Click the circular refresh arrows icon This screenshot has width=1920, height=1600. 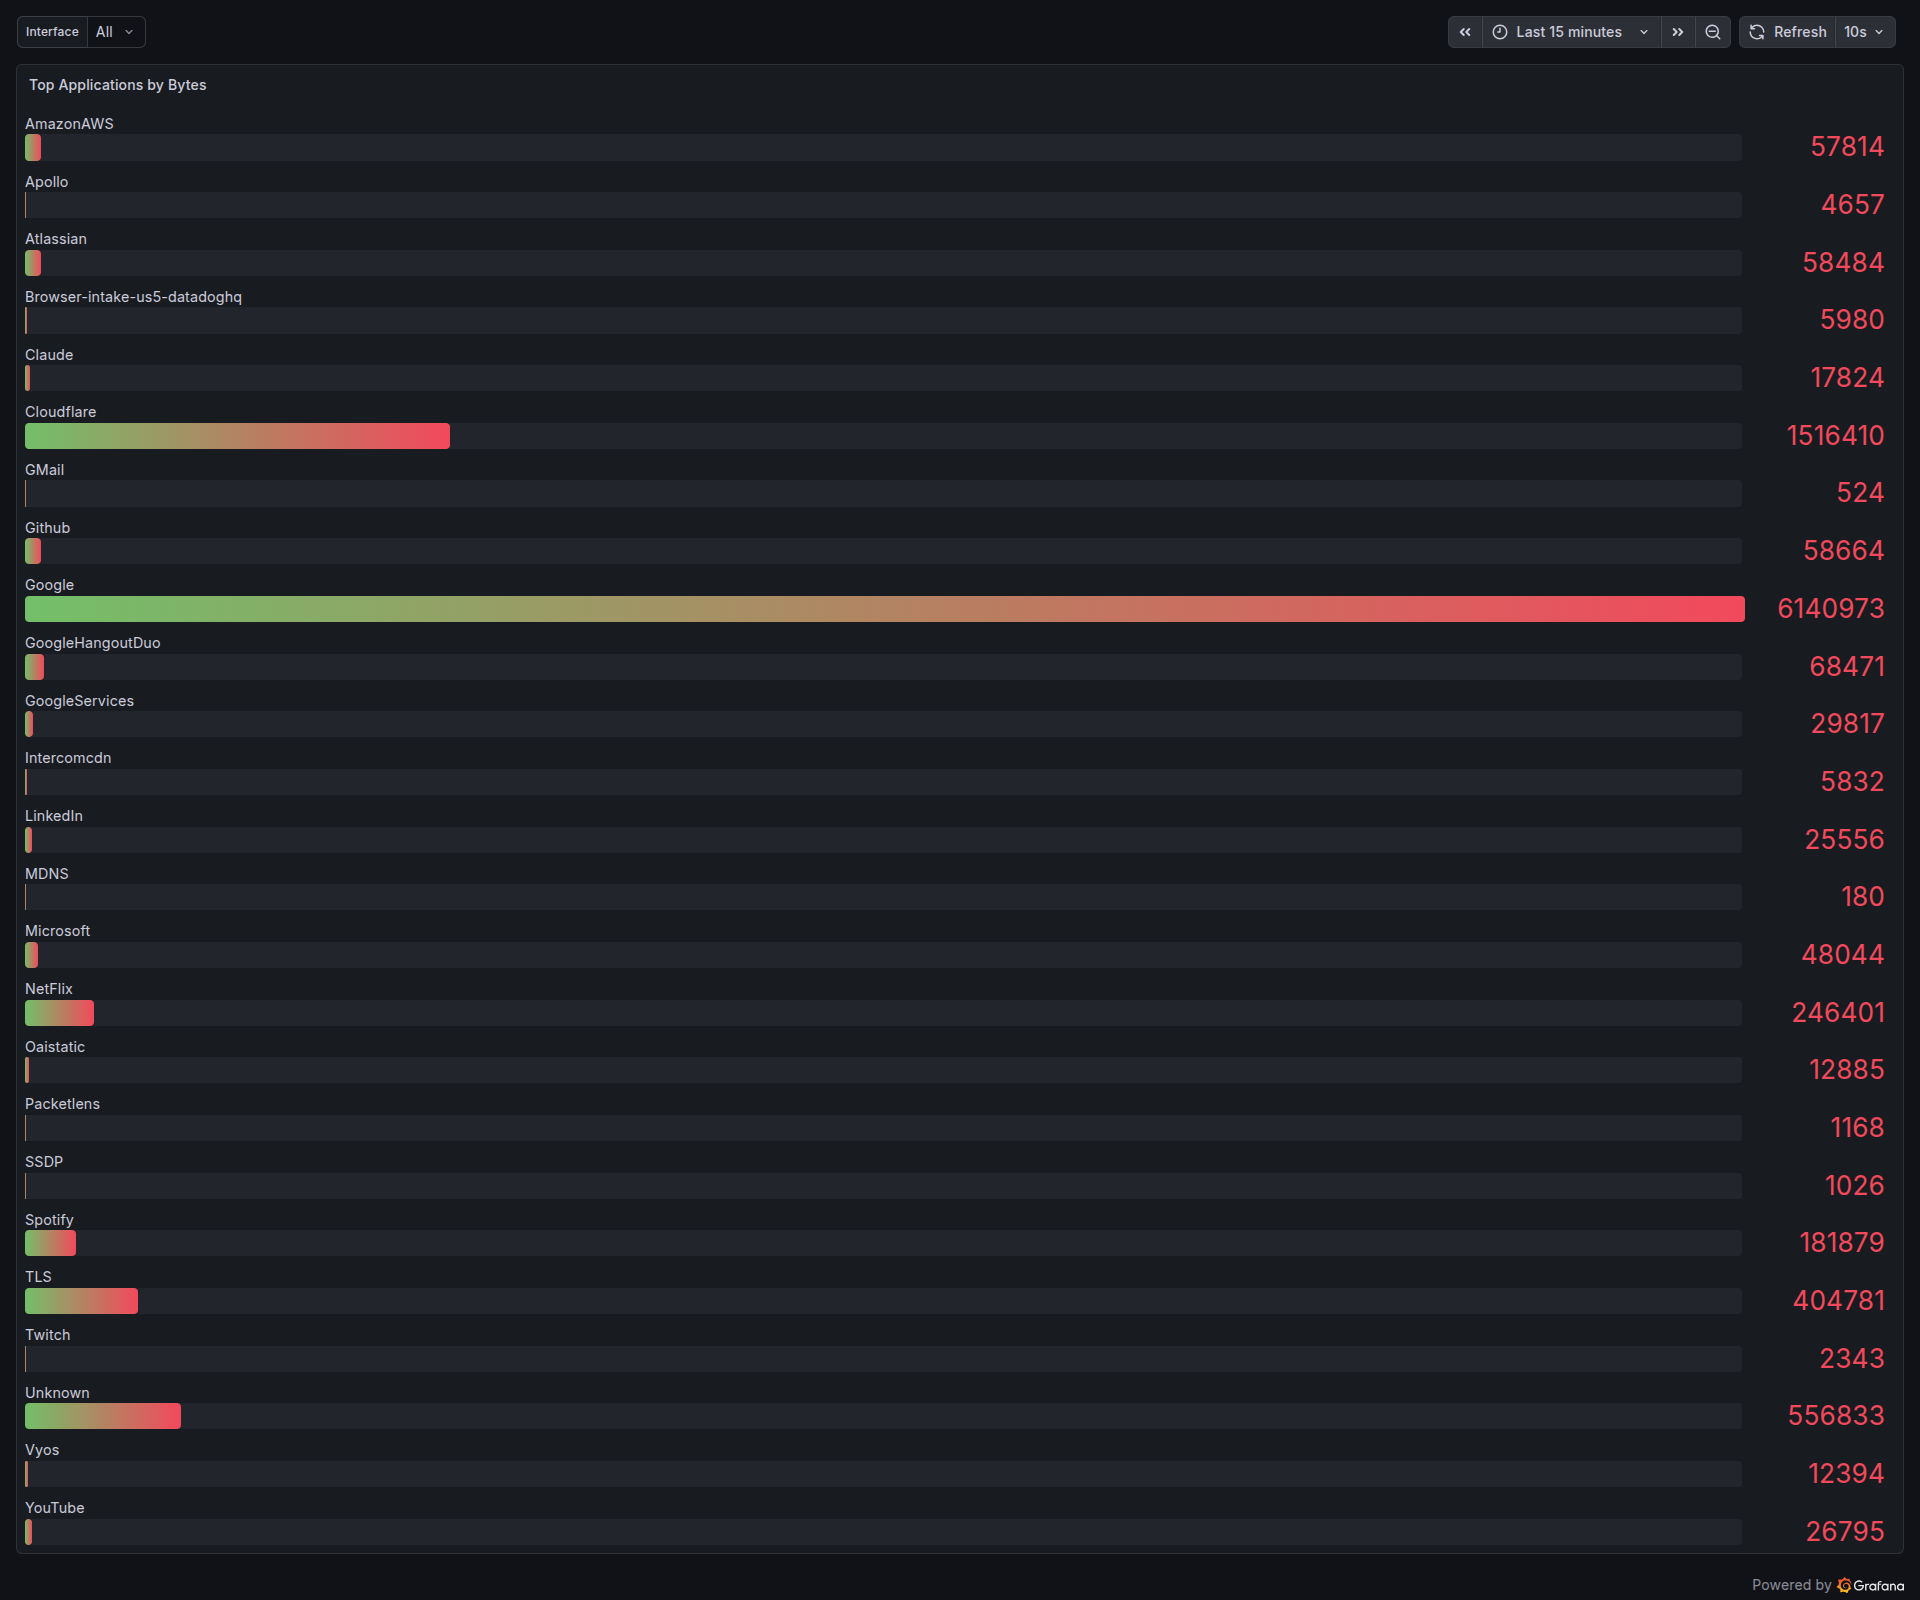[1756, 32]
